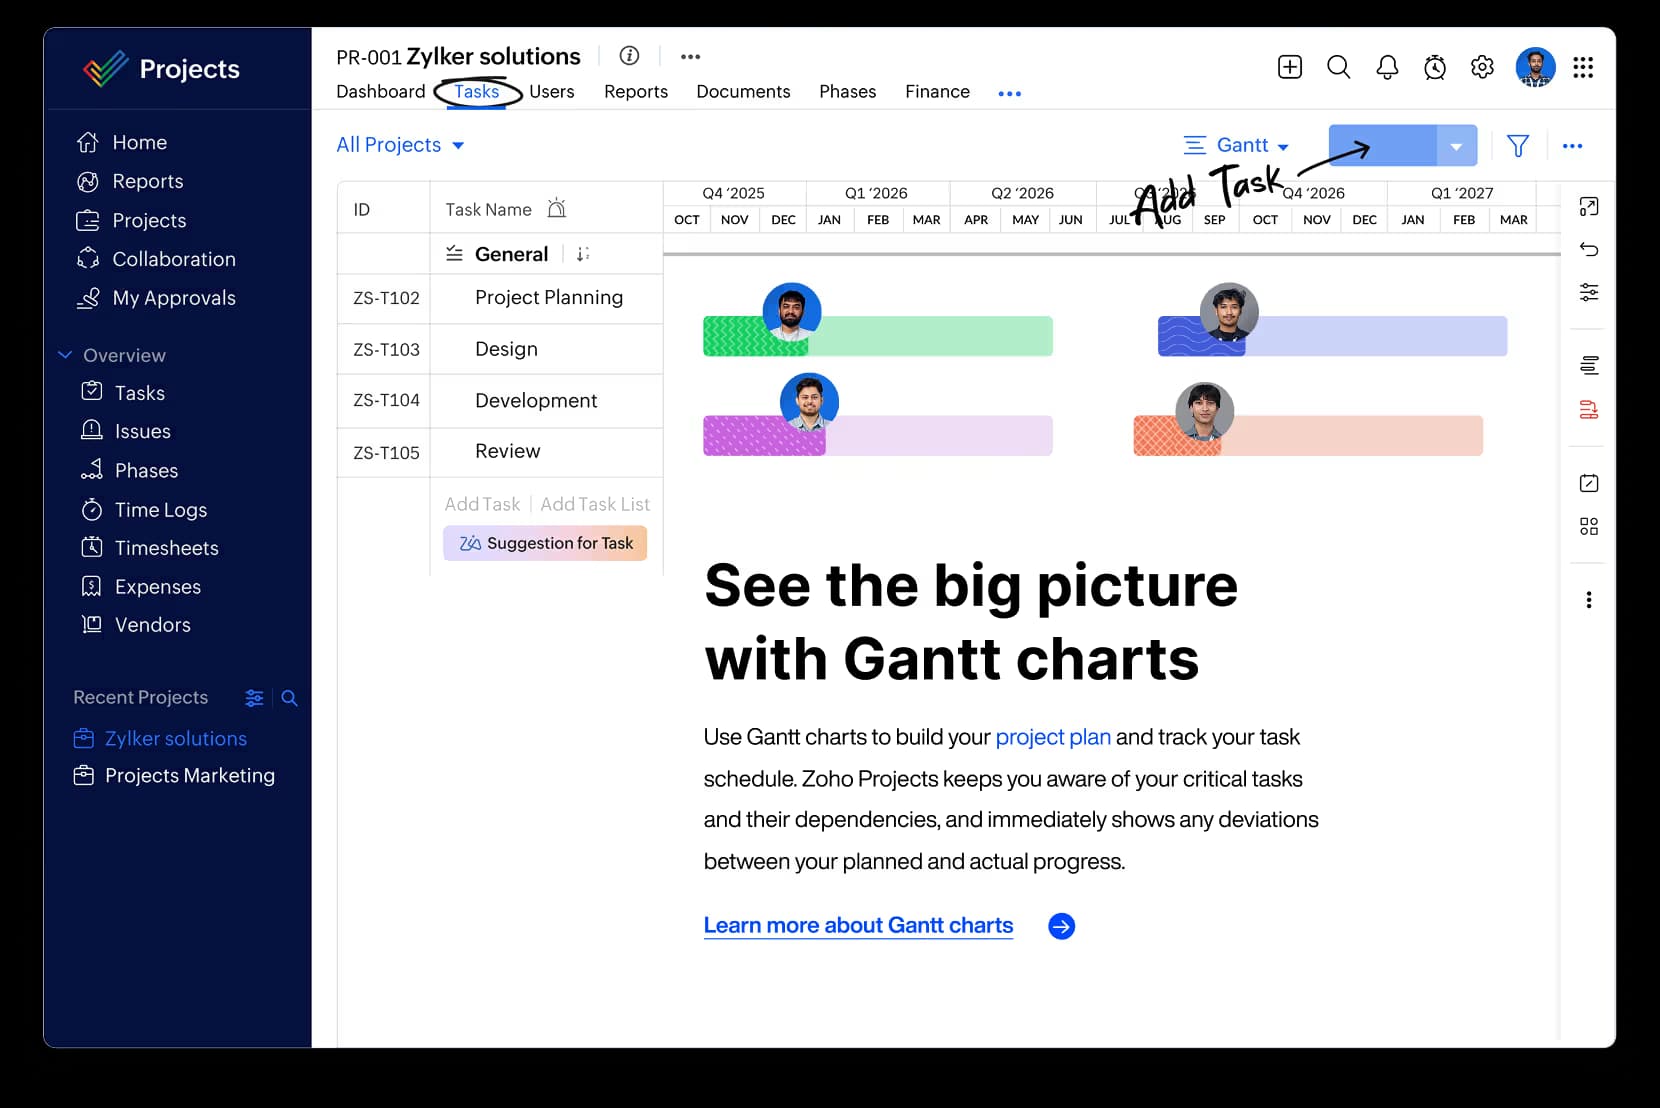Viewport: 1660px width, 1108px height.
Task: Open the Finance tab
Action: pos(937,91)
